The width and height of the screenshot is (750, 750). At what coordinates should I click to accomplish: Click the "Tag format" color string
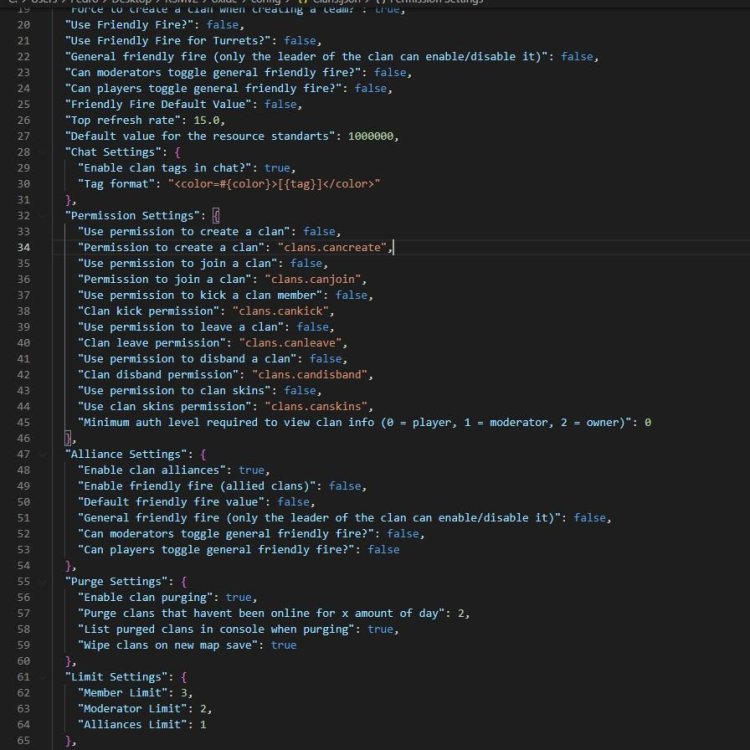(x=275, y=183)
